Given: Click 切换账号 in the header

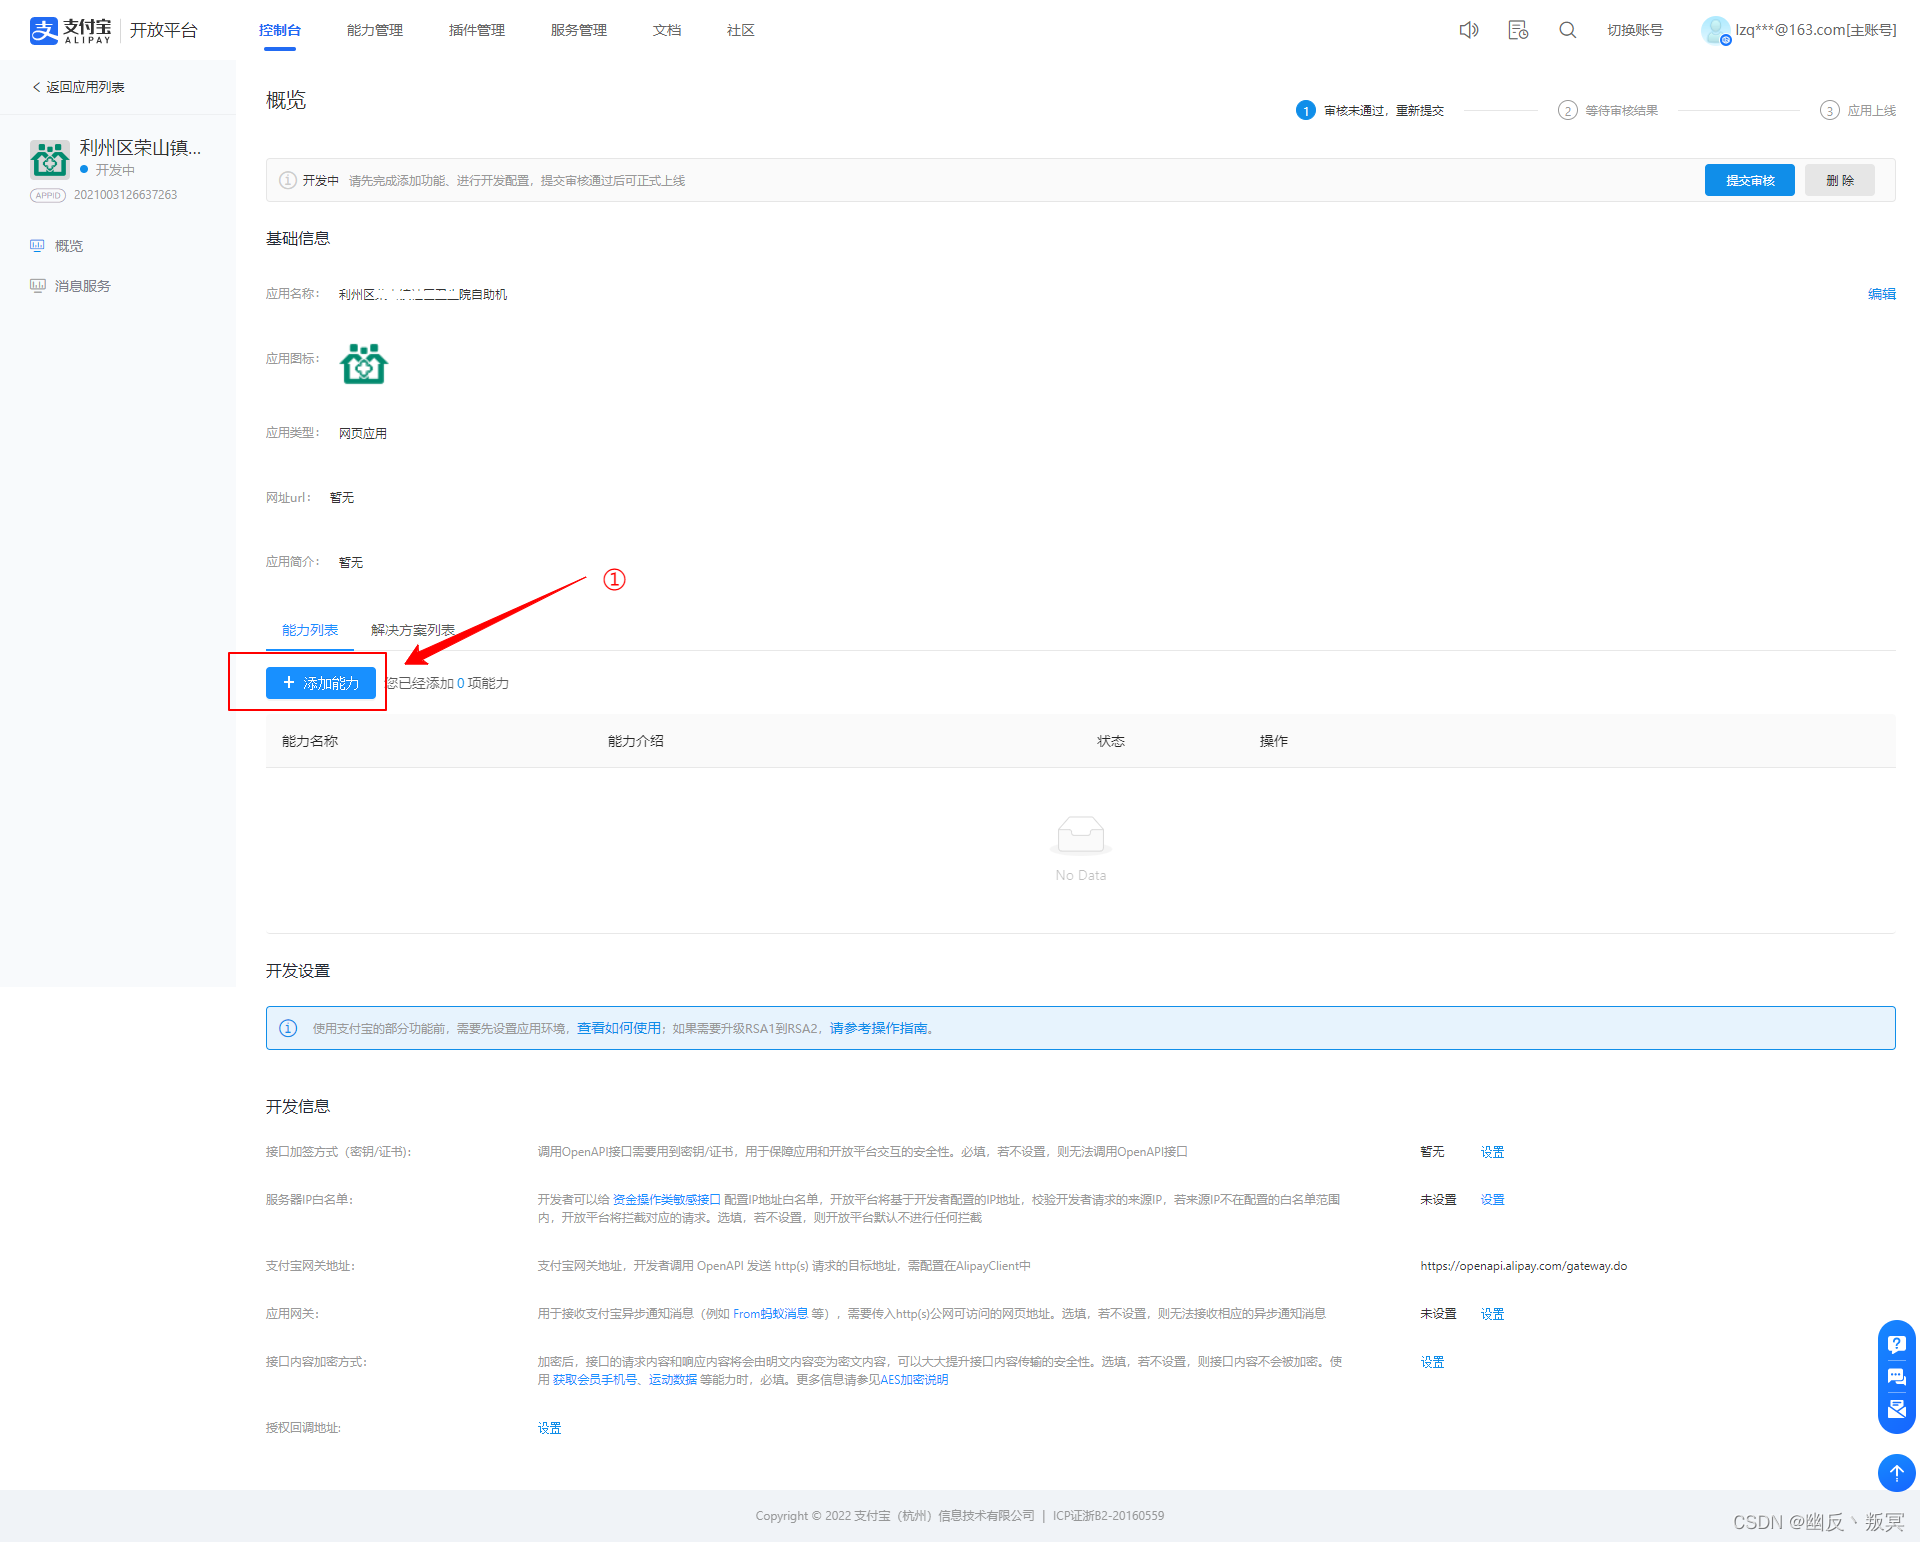Looking at the screenshot, I should pos(1635,30).
